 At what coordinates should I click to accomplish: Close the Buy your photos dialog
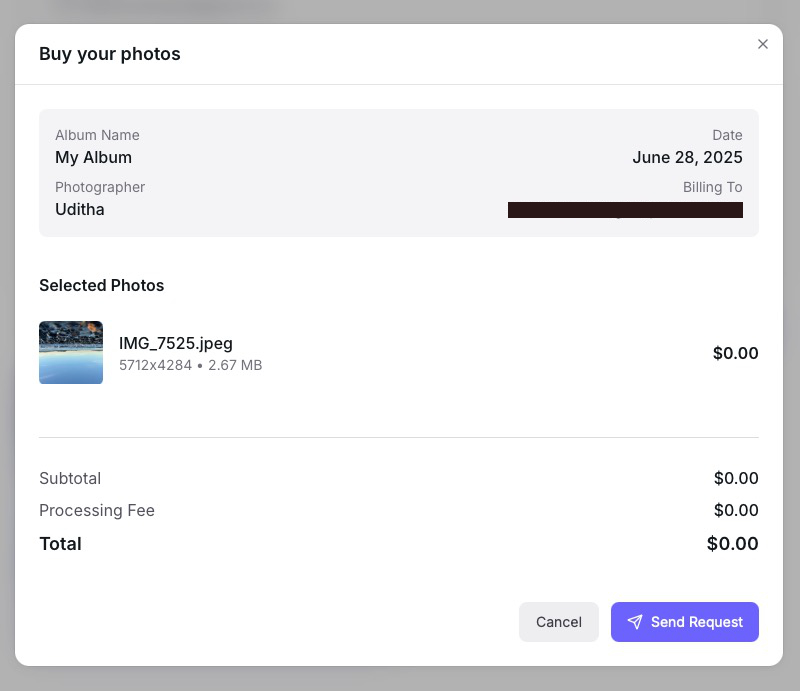click(763, 44)
